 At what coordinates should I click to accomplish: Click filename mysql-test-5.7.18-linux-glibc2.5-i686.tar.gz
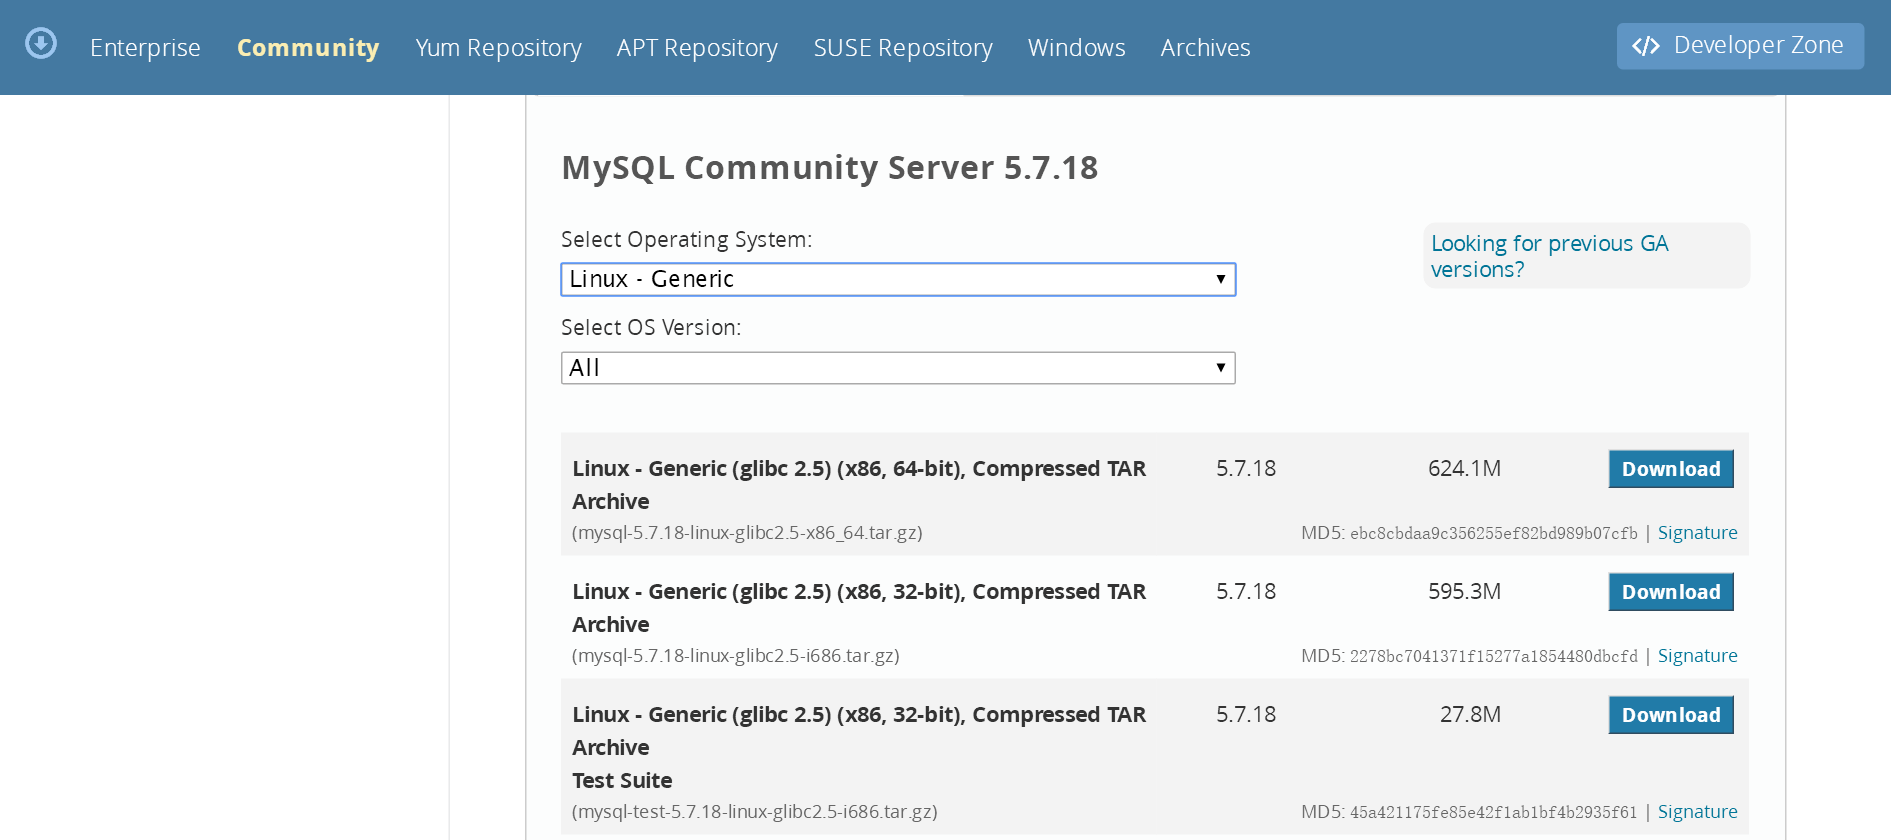pos(754,812)
